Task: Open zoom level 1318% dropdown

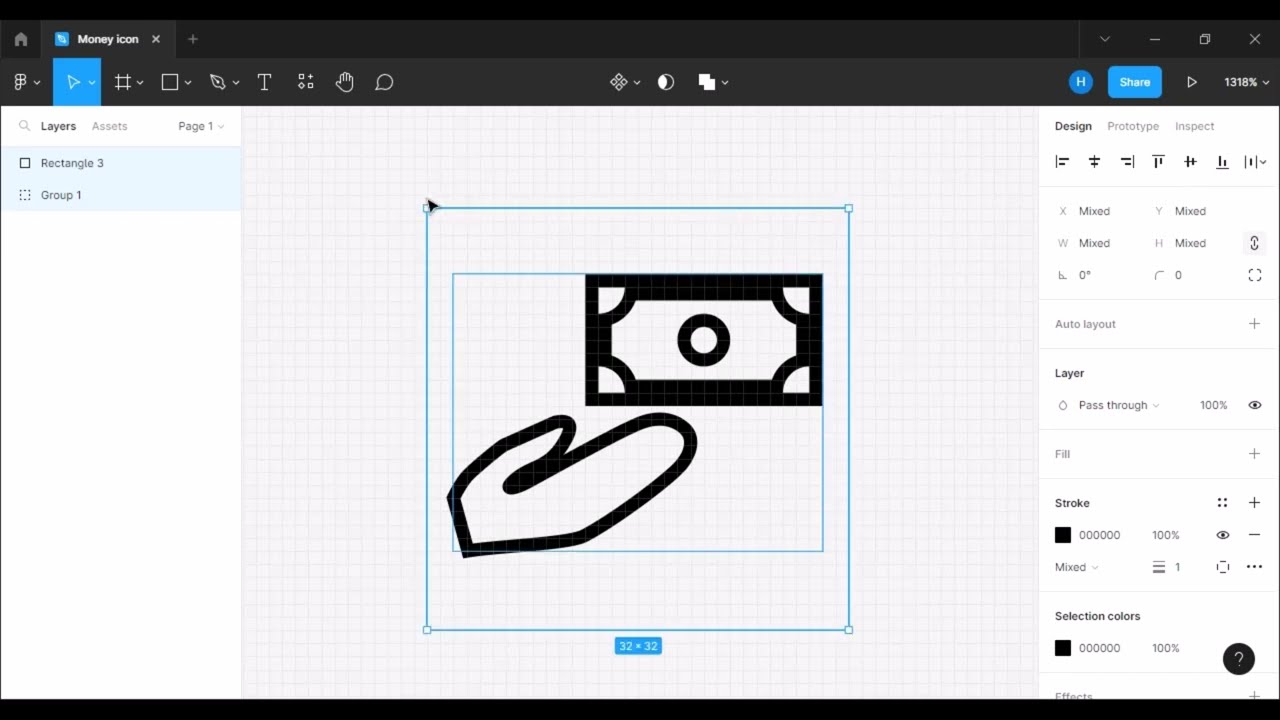Action: (1246, 82)
